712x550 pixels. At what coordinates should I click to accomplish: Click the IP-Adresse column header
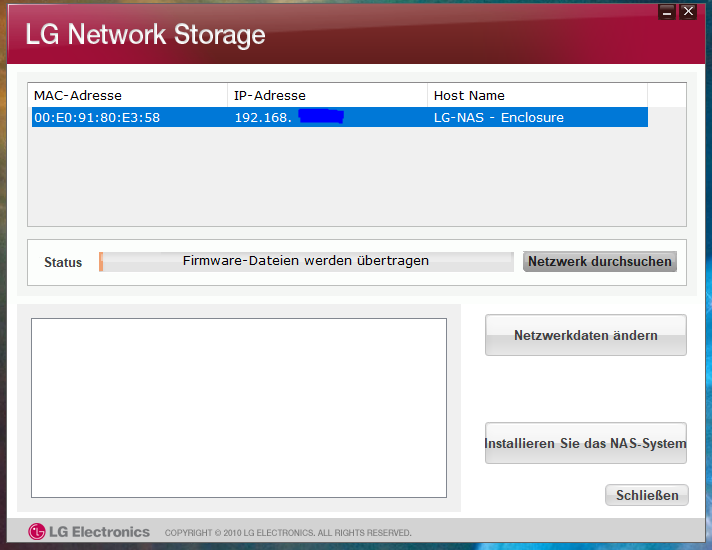327,95
